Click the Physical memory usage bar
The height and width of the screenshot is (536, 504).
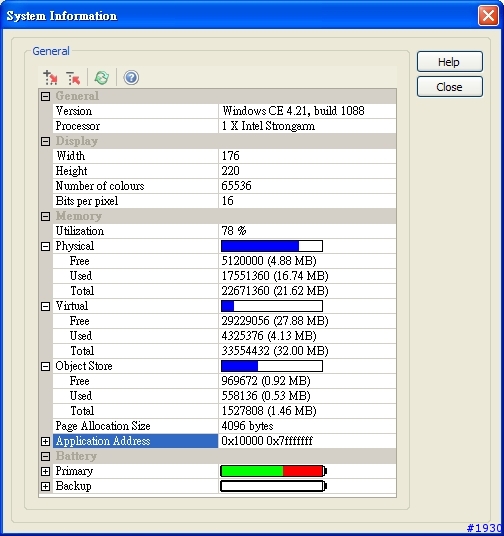click(x=272, y=246)
